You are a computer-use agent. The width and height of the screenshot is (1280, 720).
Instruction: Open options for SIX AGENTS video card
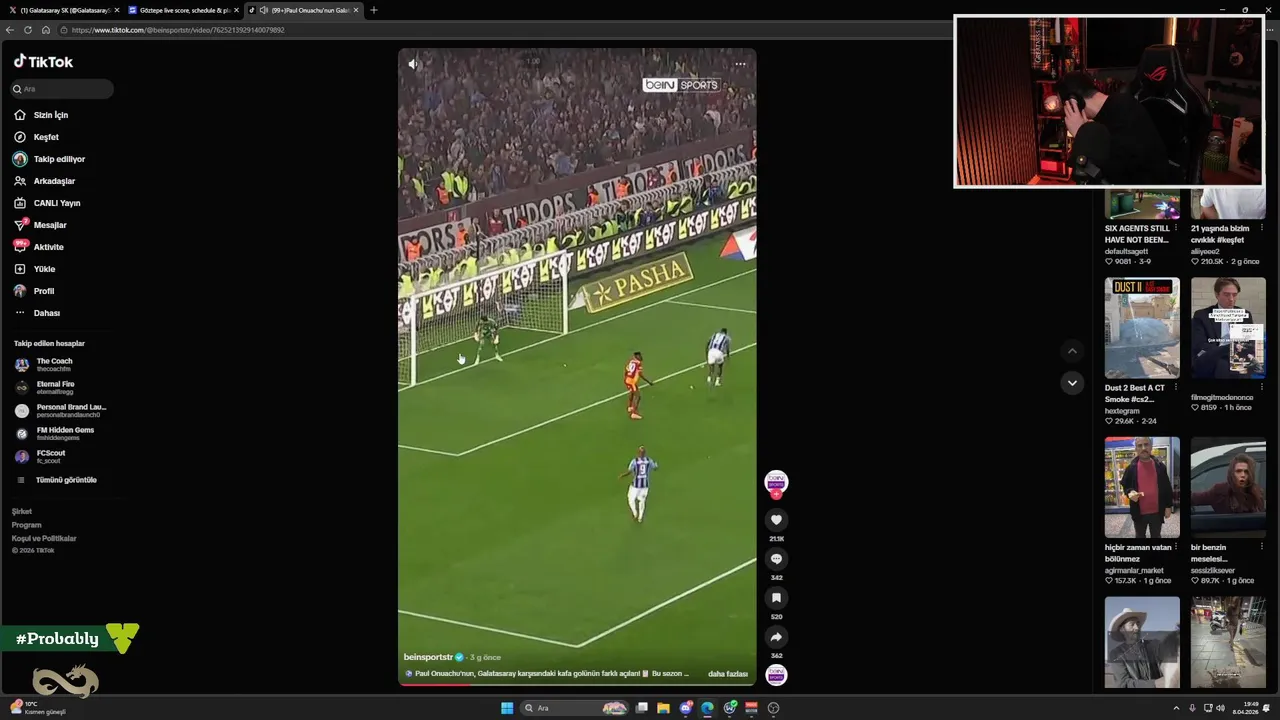pos(1175,229)
